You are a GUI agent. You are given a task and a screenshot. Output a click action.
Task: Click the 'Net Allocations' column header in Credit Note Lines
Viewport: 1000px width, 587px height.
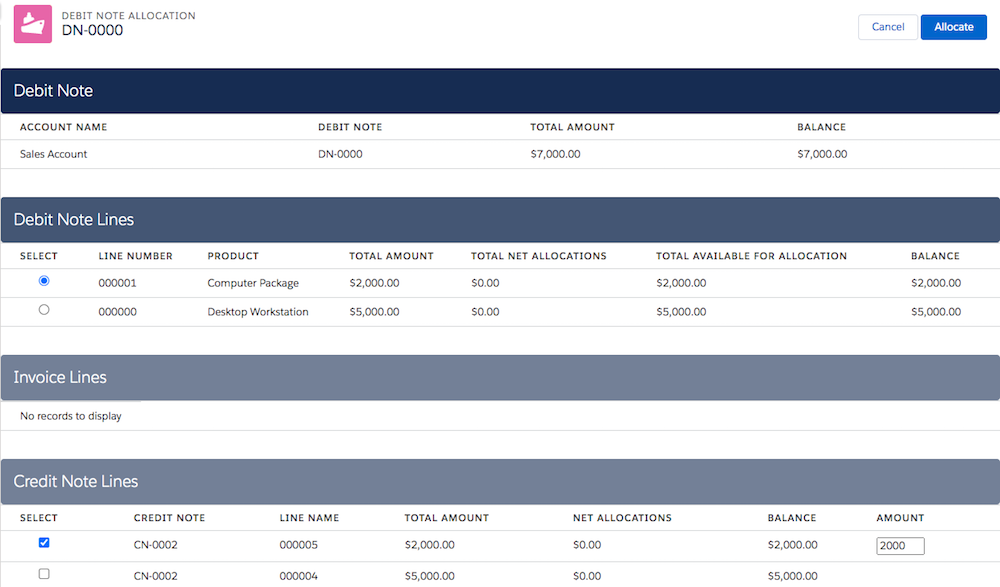pos(622,518)
